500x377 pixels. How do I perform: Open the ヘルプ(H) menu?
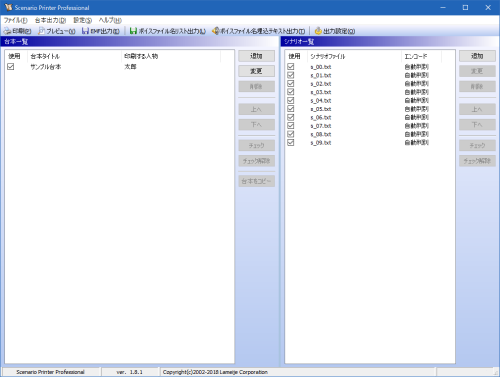(110, 20)
